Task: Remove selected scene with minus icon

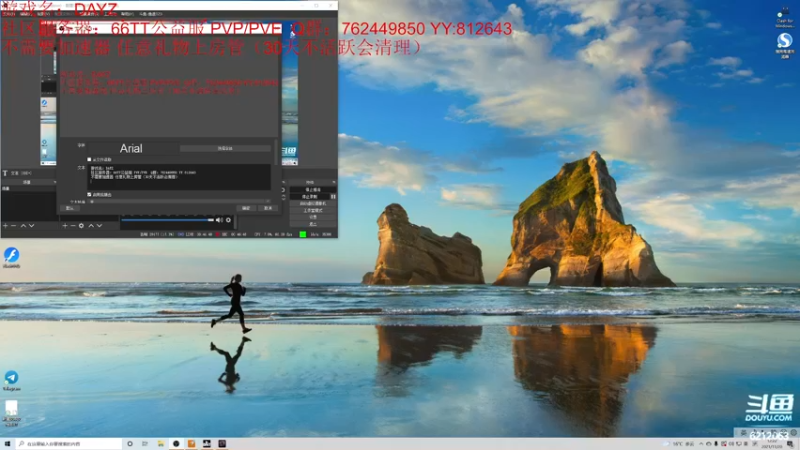Action: pos(14,226)
